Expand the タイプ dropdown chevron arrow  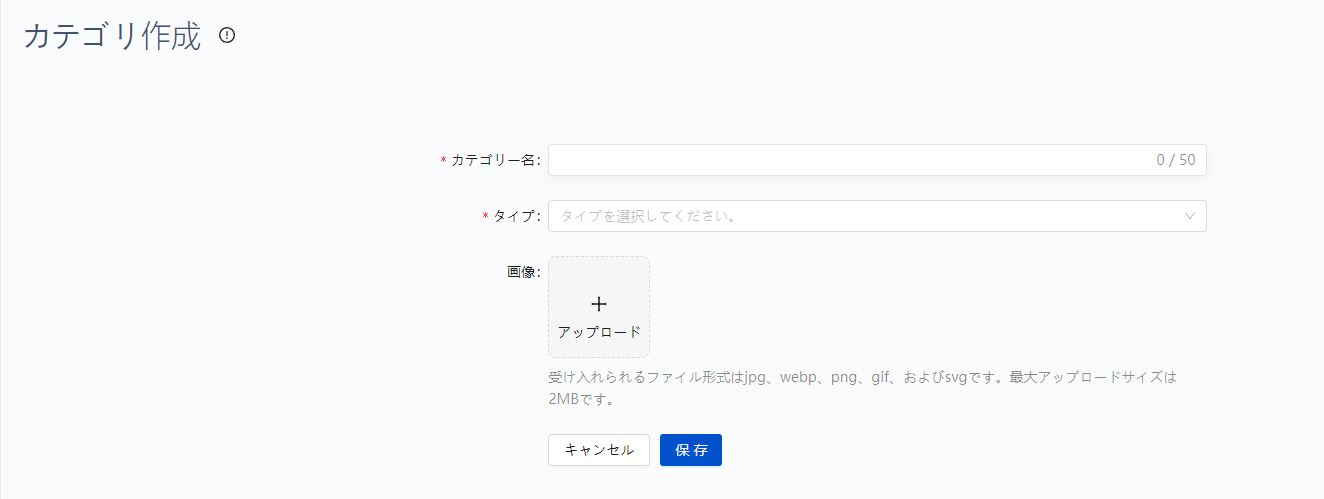[x=1190, y=216]
